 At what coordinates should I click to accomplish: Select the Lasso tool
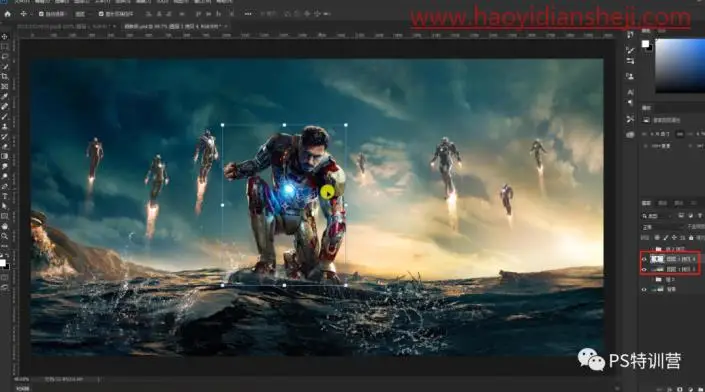[4, 56]
